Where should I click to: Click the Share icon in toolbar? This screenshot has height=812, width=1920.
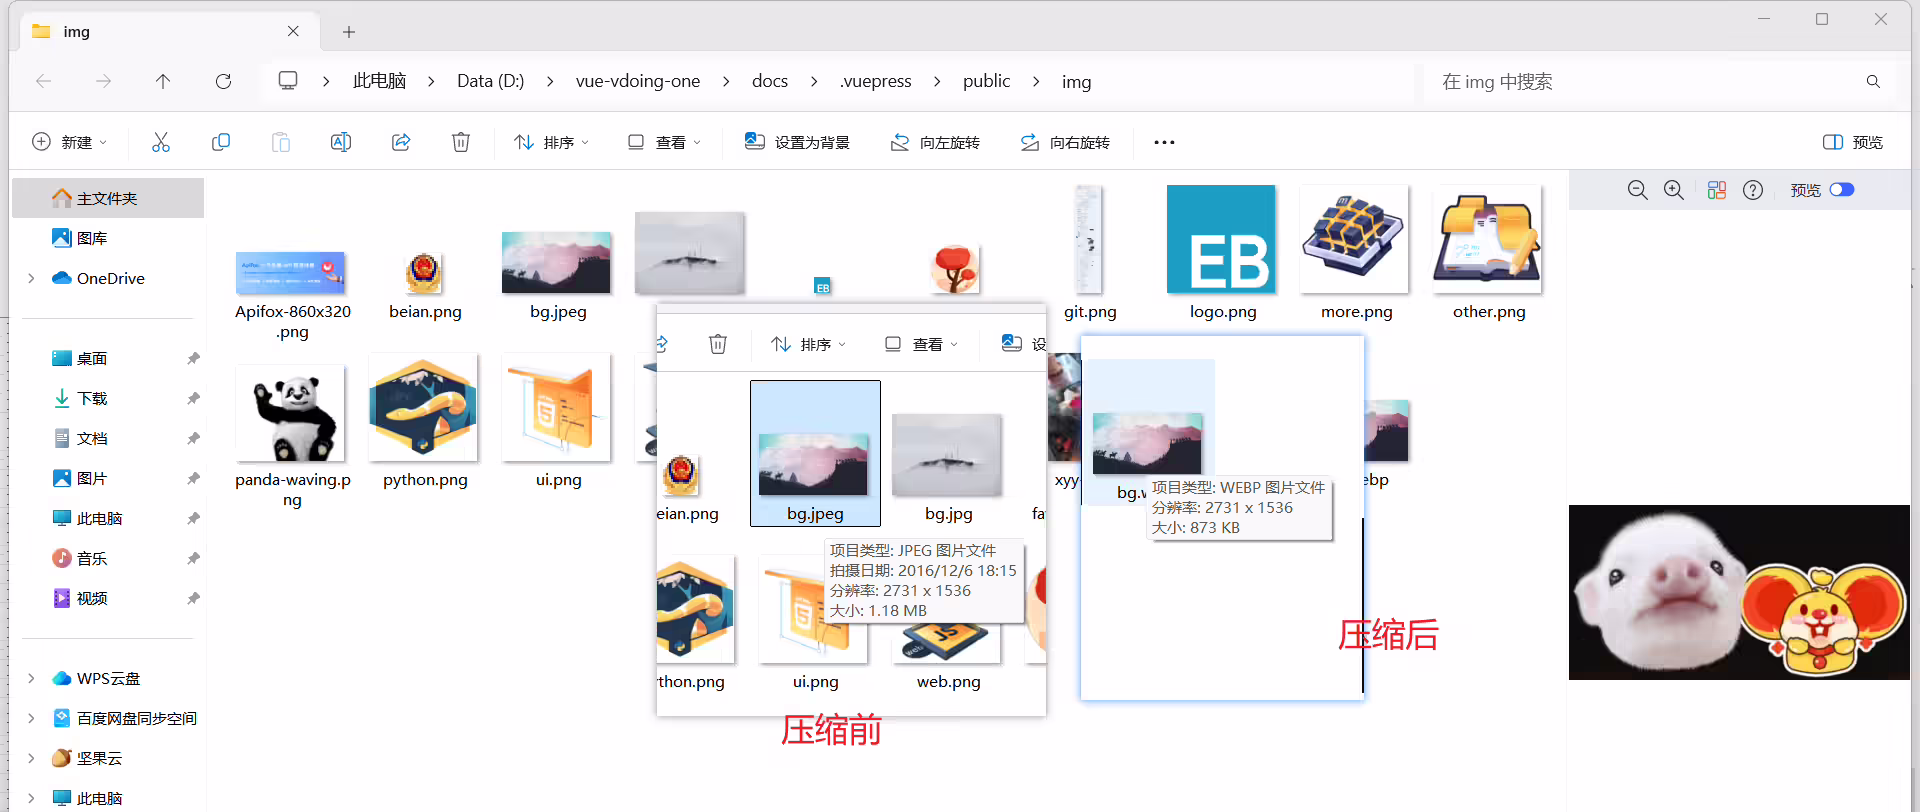click(401, 142)
